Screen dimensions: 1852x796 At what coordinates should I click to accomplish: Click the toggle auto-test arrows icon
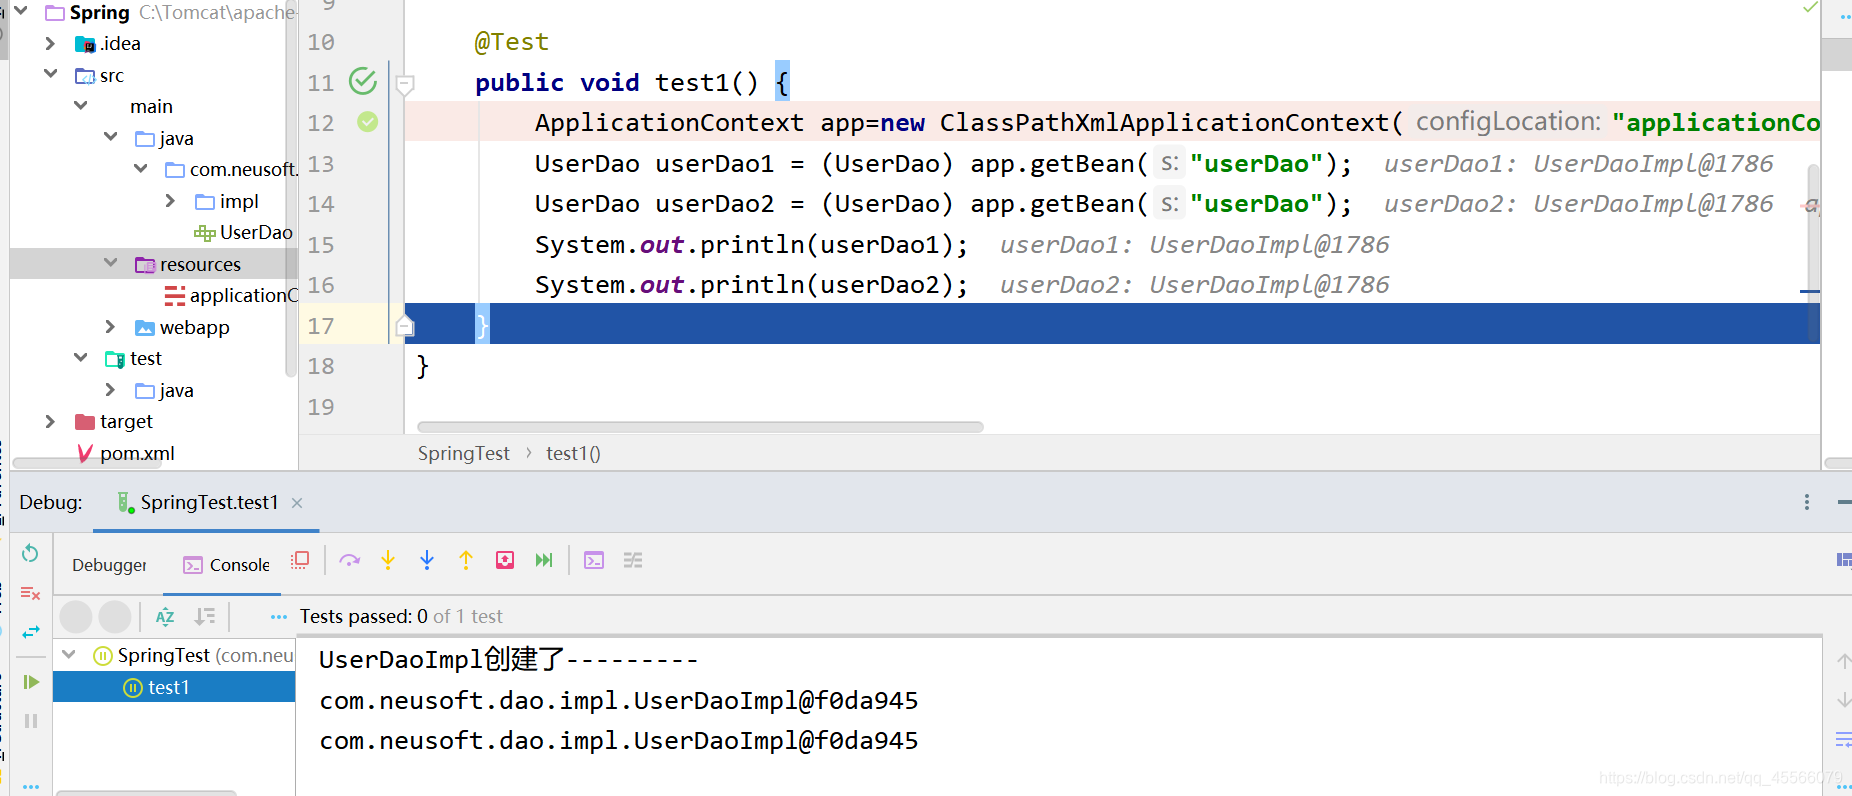coord(30,632)
